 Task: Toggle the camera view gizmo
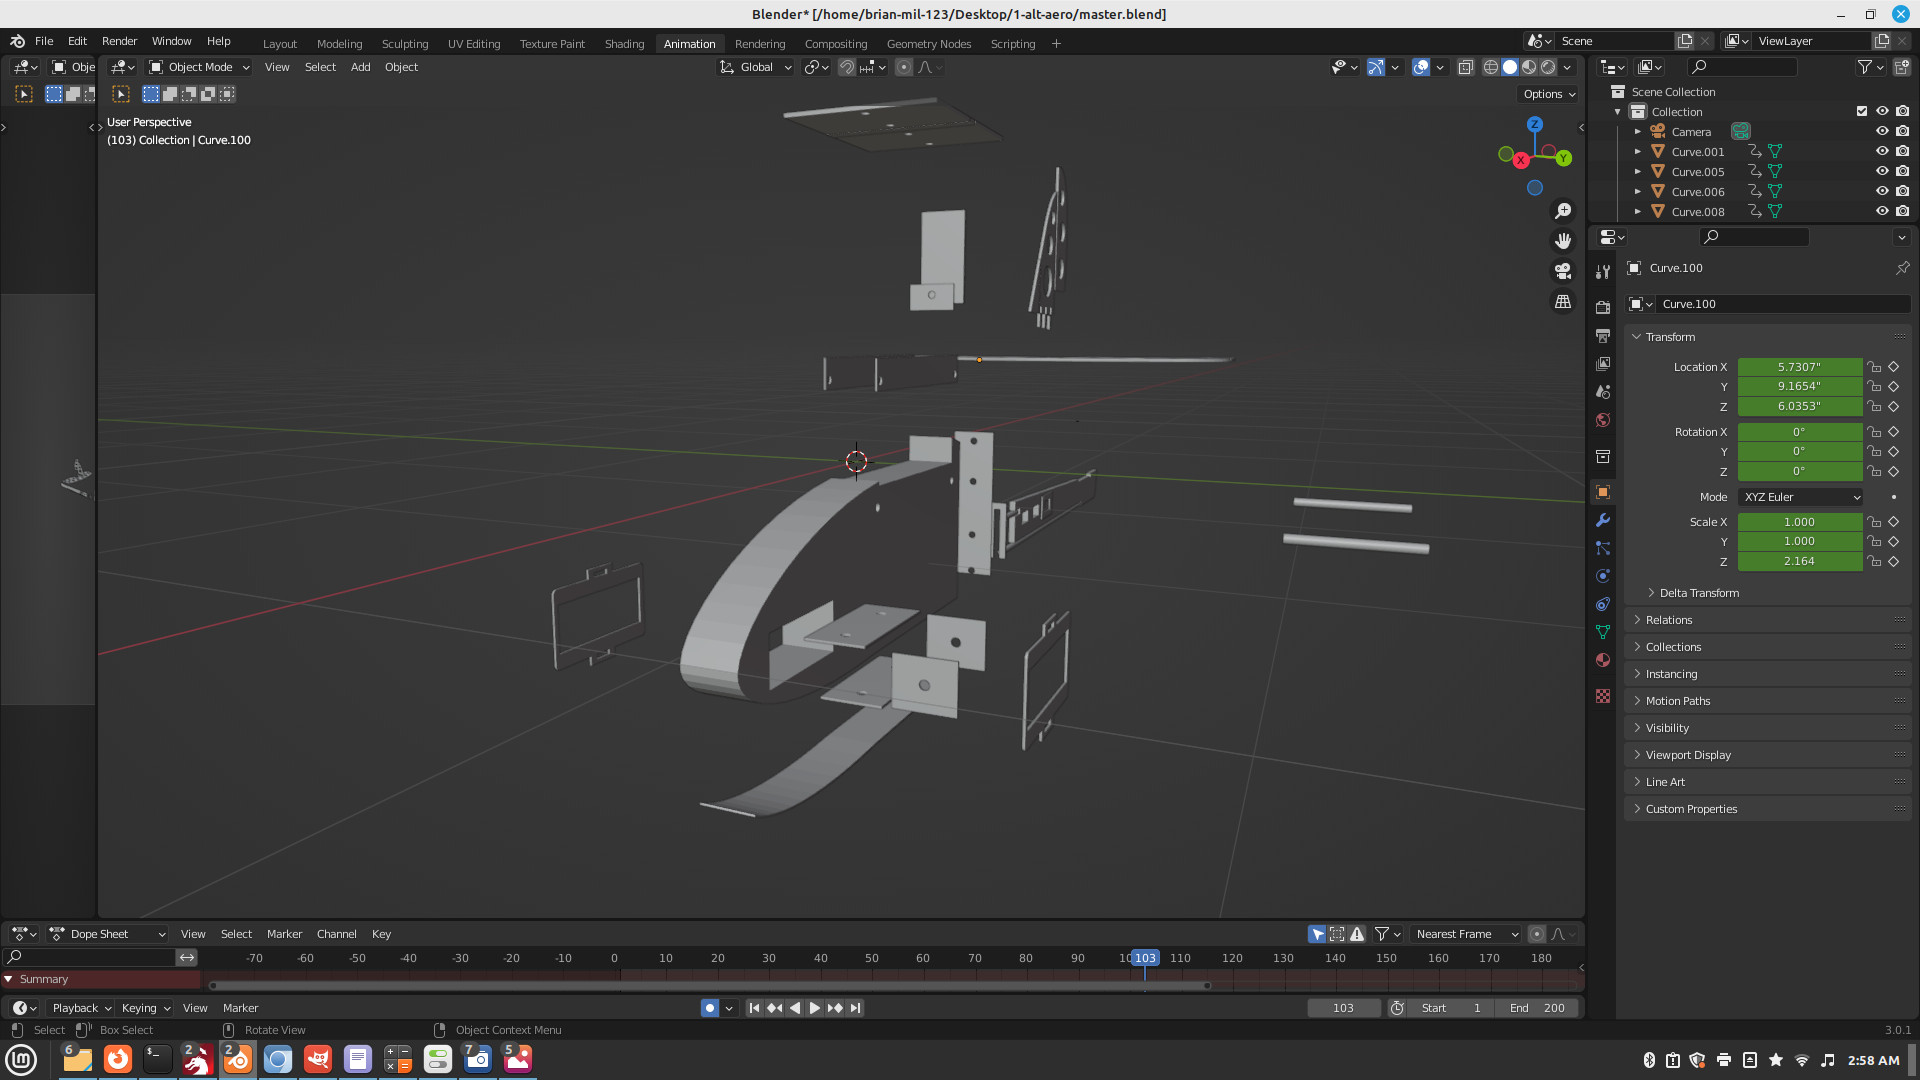pyautogui.click(x=1563, y=271)
